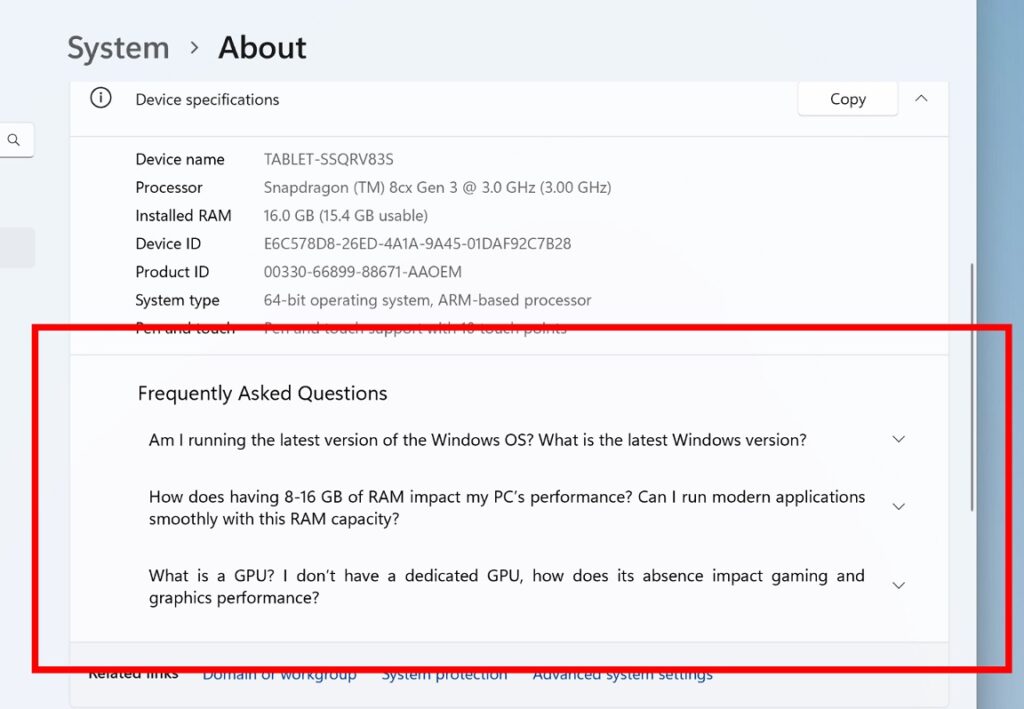Open Search from the left sidebar
1024x709 pixels.
pyautogui.click(x=14, y=140)
